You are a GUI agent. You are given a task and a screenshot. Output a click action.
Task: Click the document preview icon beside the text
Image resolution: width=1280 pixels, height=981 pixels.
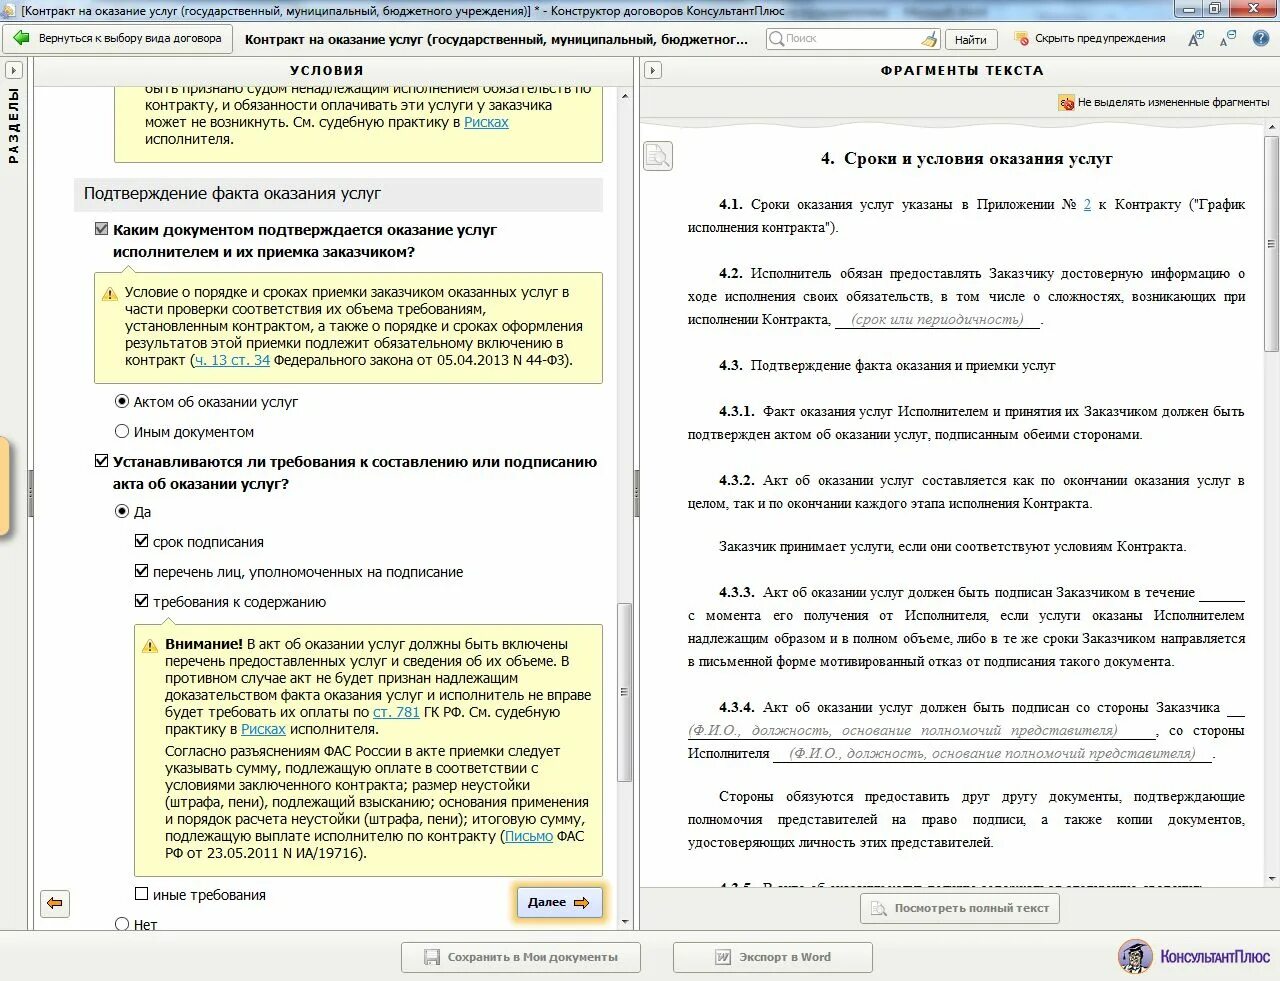[x=657, y=156]
